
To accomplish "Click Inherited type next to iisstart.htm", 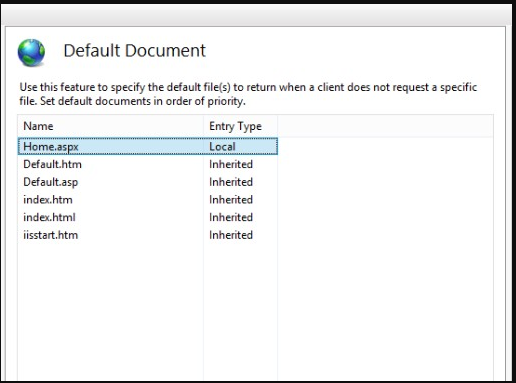I will coord(231,235).
